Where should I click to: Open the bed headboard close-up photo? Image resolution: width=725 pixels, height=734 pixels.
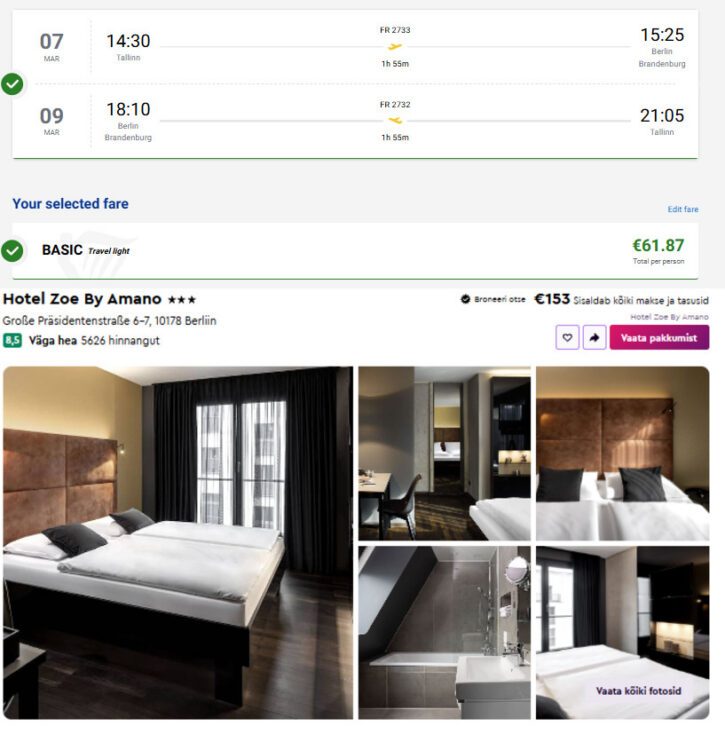tap(622, 453)
